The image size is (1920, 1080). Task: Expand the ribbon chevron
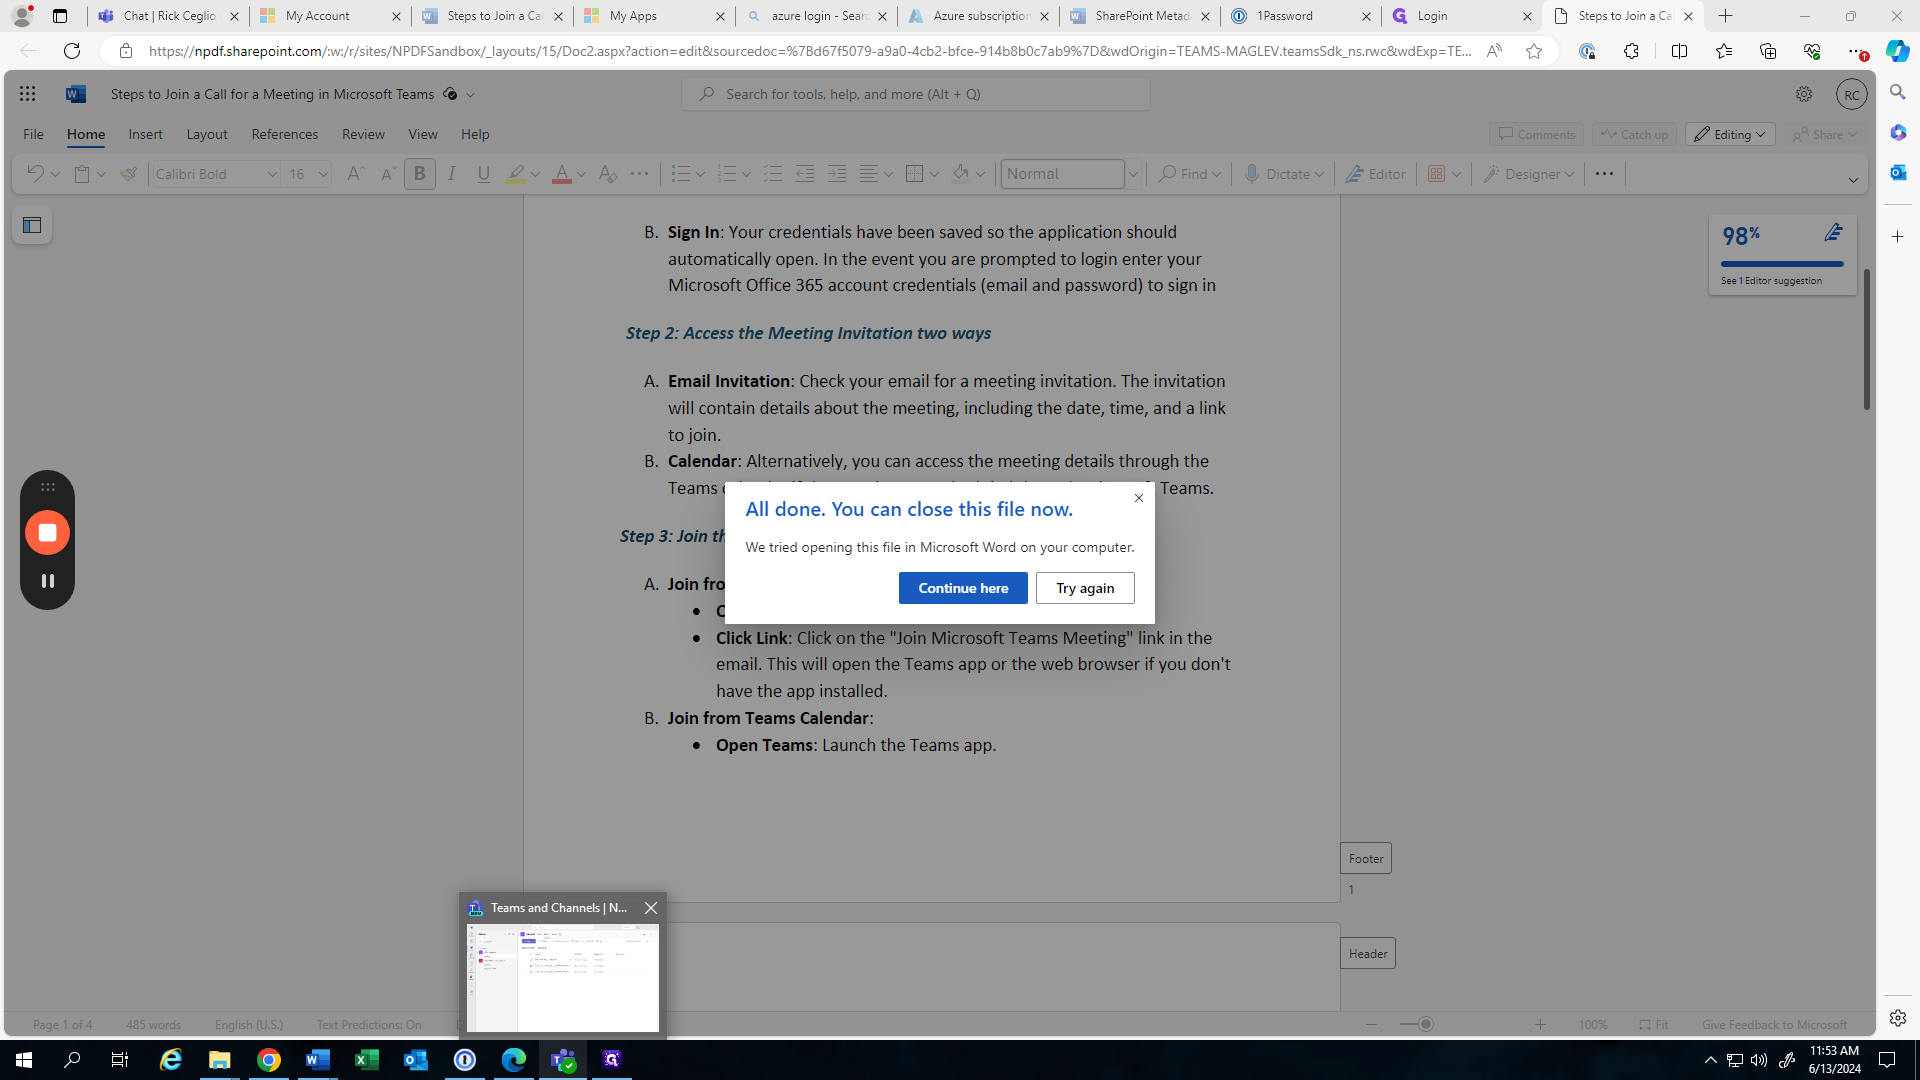point(1852,181)
